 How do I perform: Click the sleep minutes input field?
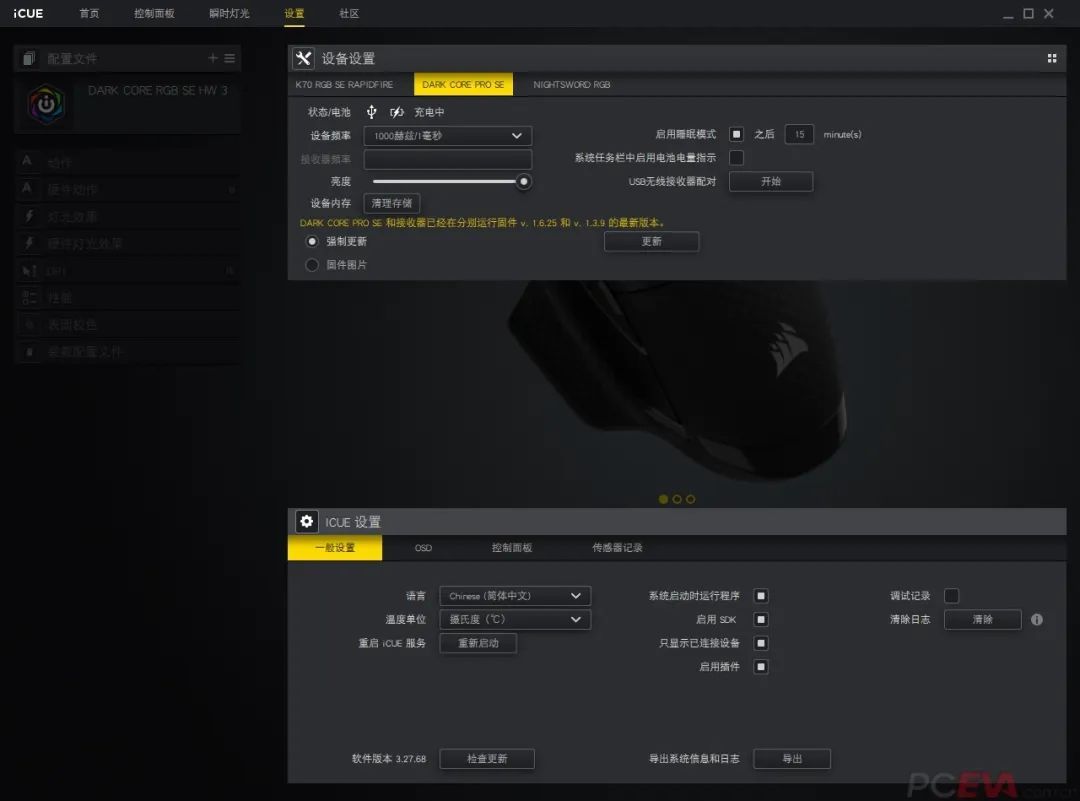pyautogui.click(x=799, y=134)
